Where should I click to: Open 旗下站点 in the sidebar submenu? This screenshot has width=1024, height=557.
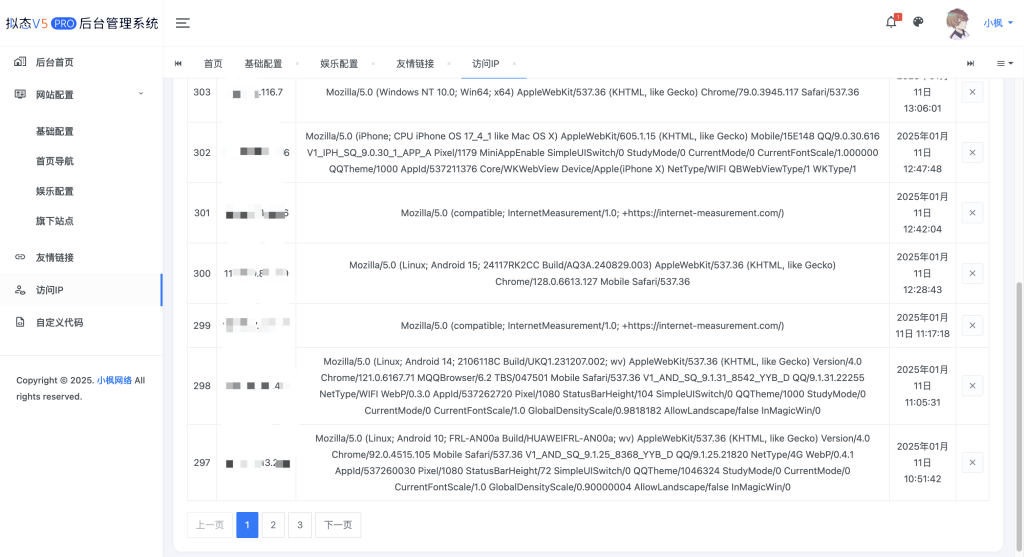[55, 221]
